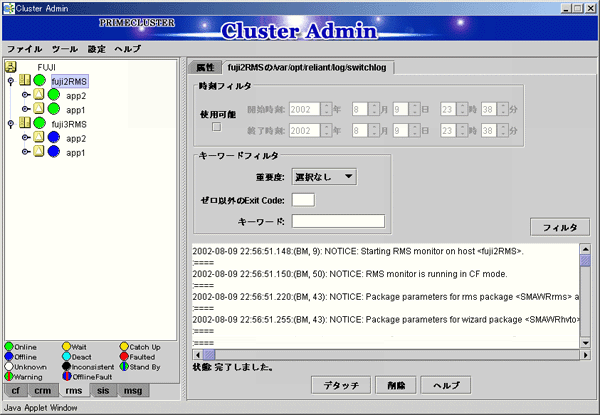Collapse the fuji3RMS tree node
This screenshot has height=415, width=600.
pos(11,124)
